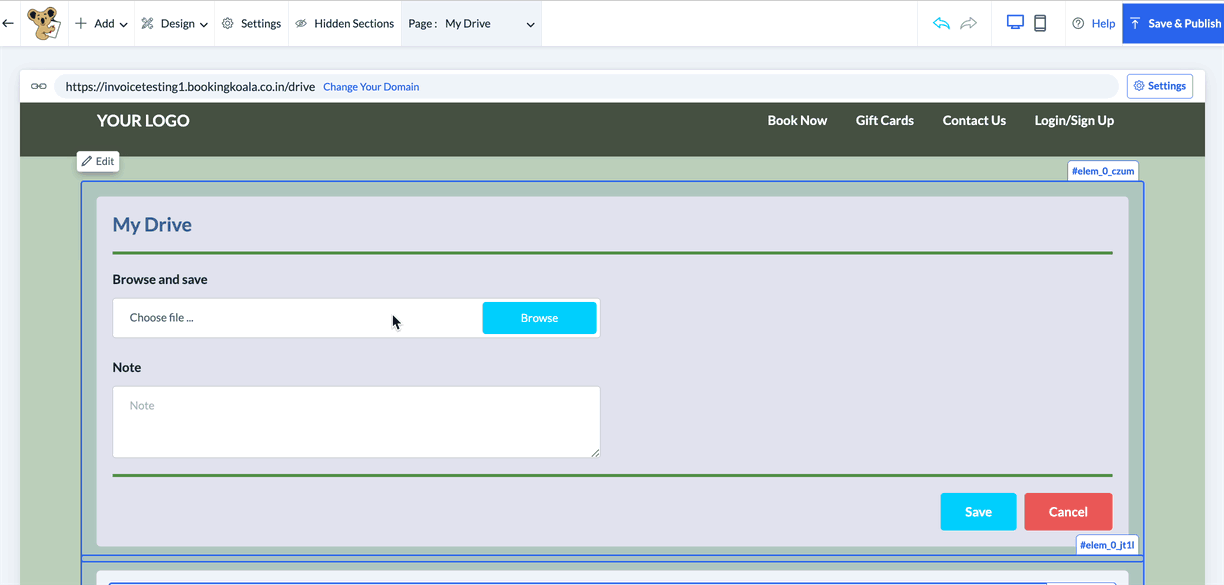Switch to mobile preview icon
This screenshot has height=585, width=1224.
pyautogui.click(x=1040, y=23)
